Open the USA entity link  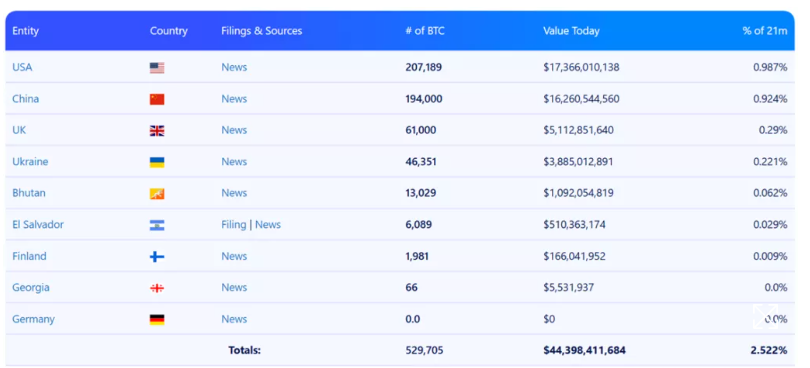[22, 67]
